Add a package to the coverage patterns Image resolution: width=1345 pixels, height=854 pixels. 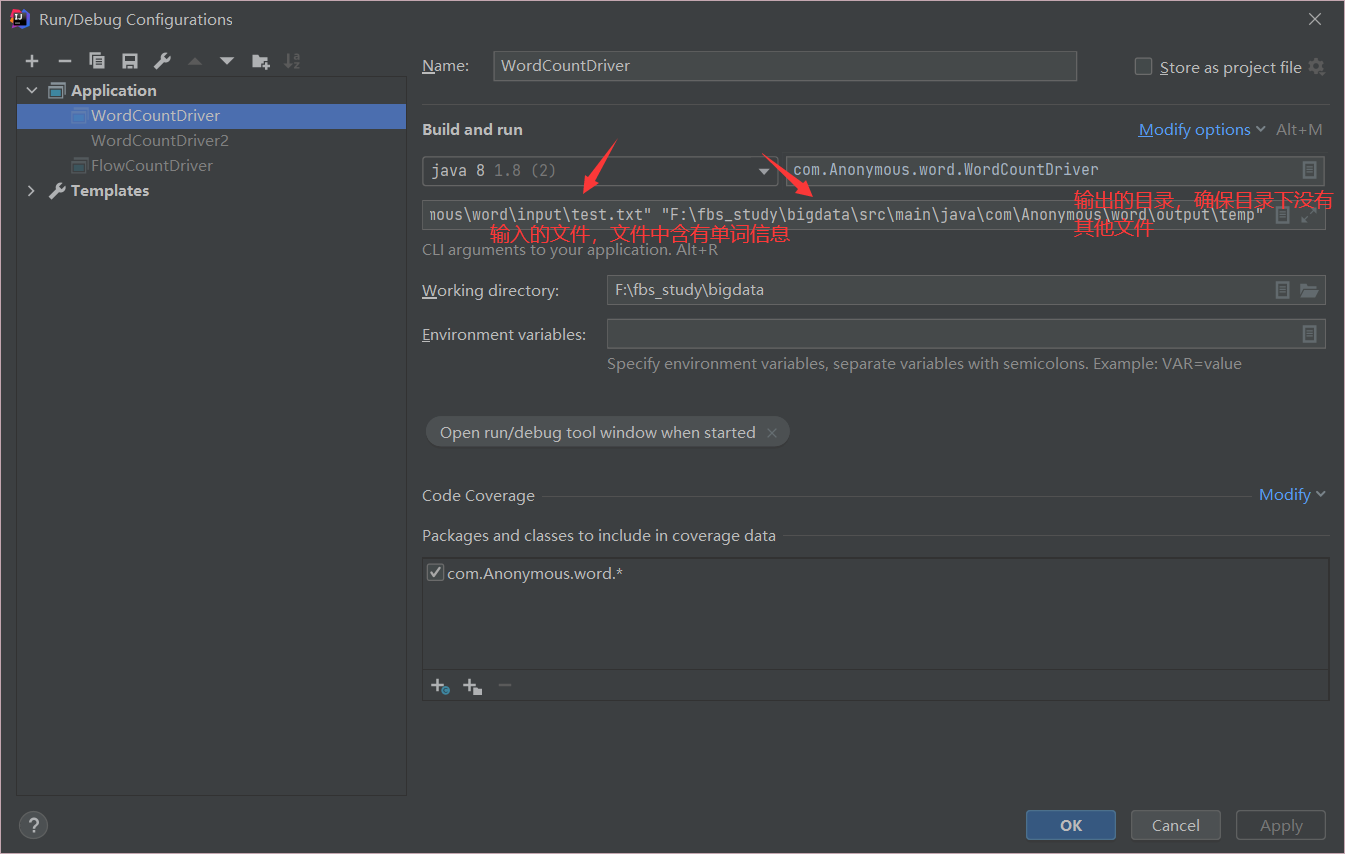click(x=473, y=686)
